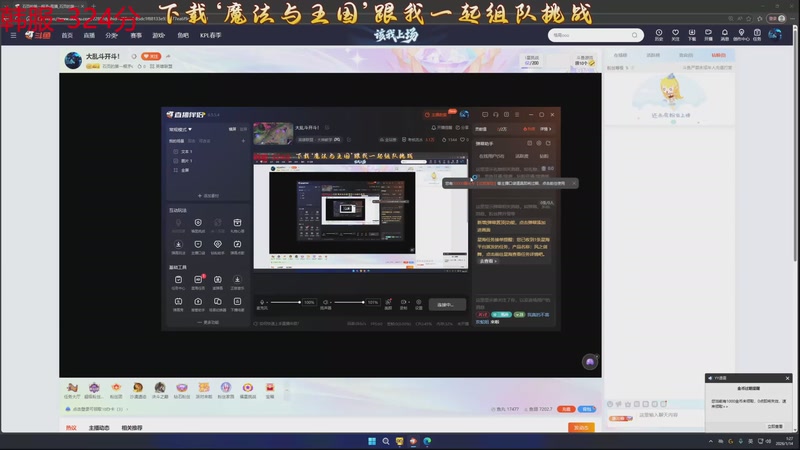This screenshot has height=450, width=800.
Task: Switch to the 相关推荐 tab below the video
Action: (132, 428)
